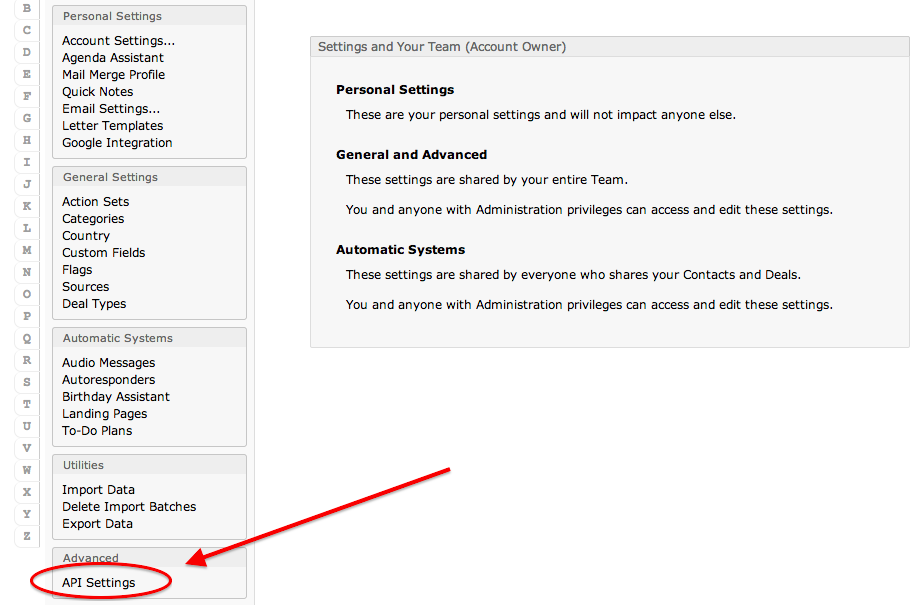
Task: Click 'These settings are shared by your entire Team.'
Action: pos(487,180)
